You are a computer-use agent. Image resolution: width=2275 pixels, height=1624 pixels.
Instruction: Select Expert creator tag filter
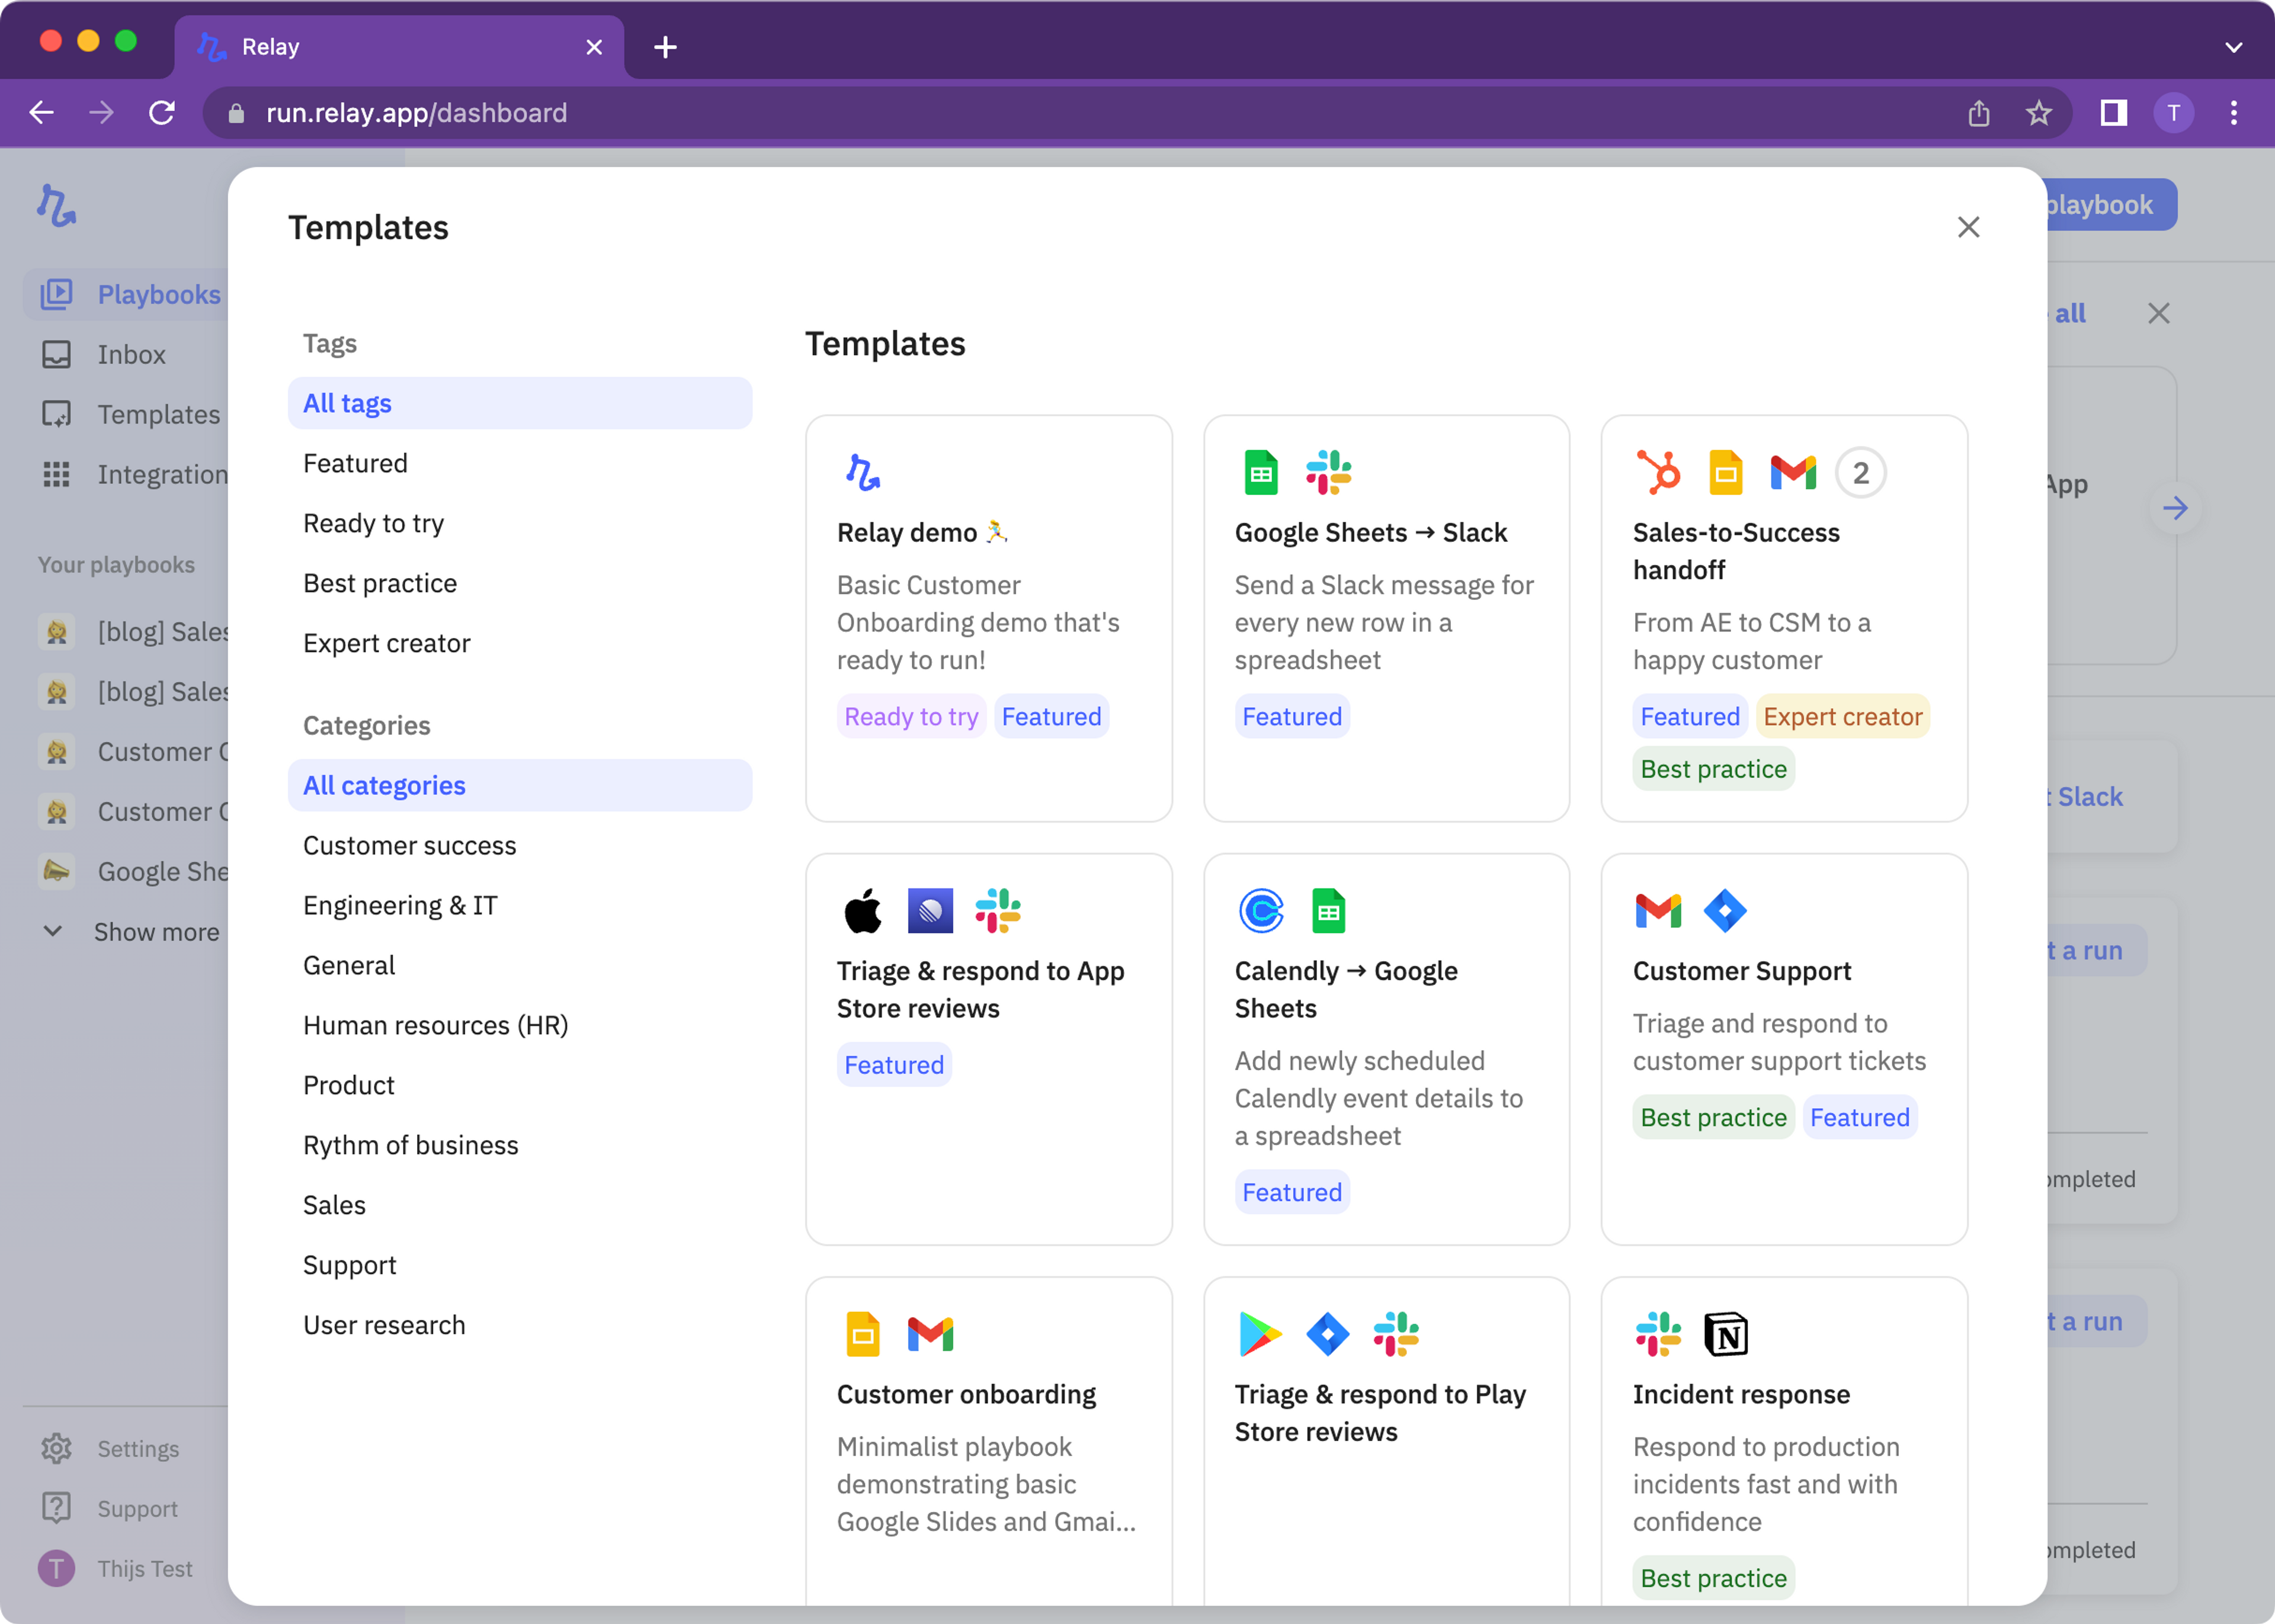point(386,643)
